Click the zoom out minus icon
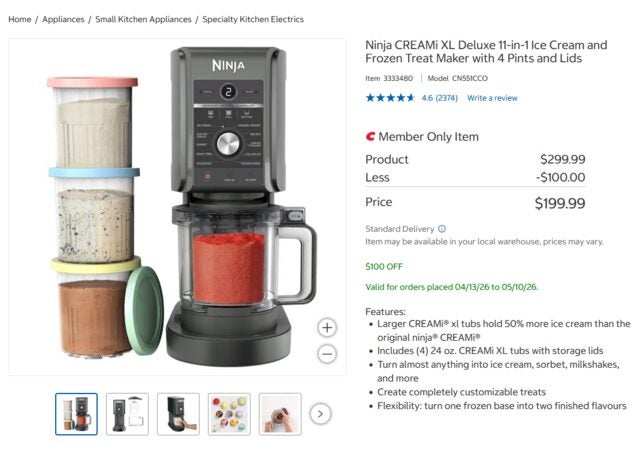 point(327,353)
